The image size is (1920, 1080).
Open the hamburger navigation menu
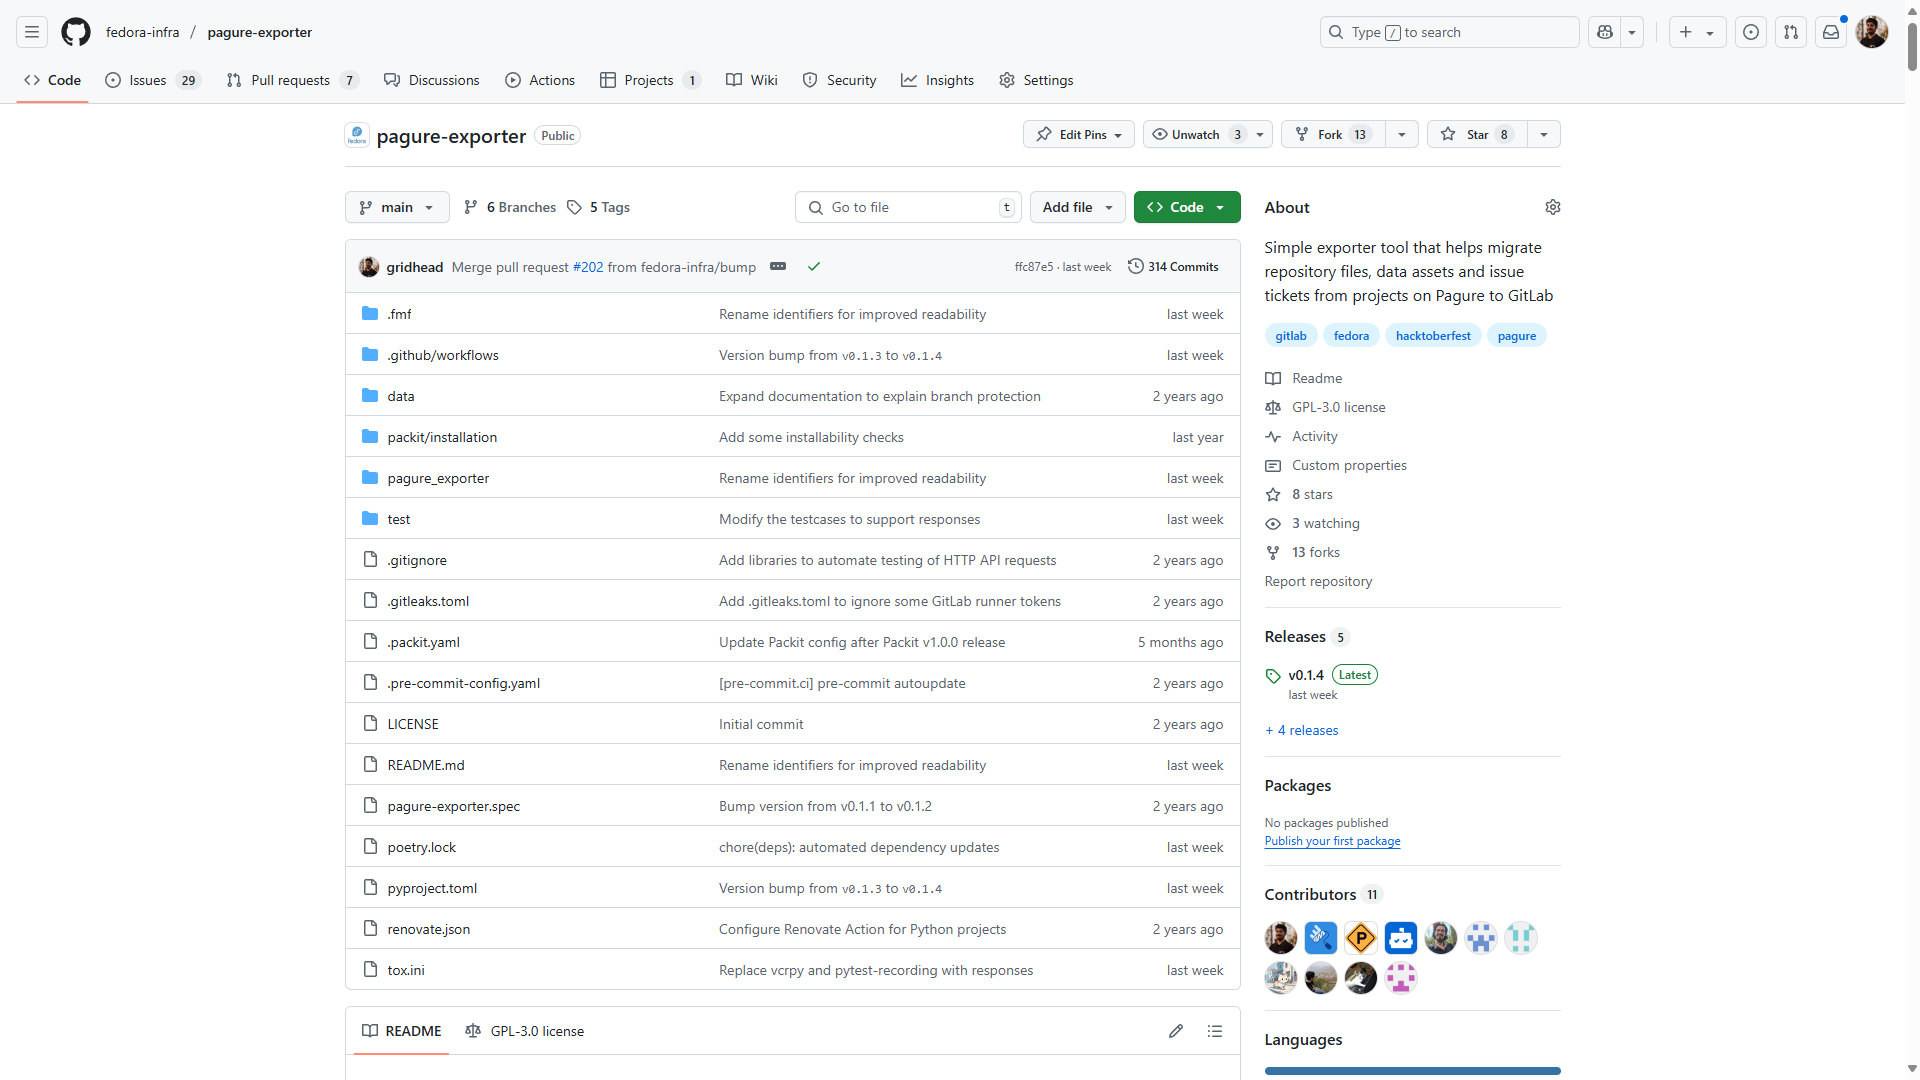click(x=32, y=32)
